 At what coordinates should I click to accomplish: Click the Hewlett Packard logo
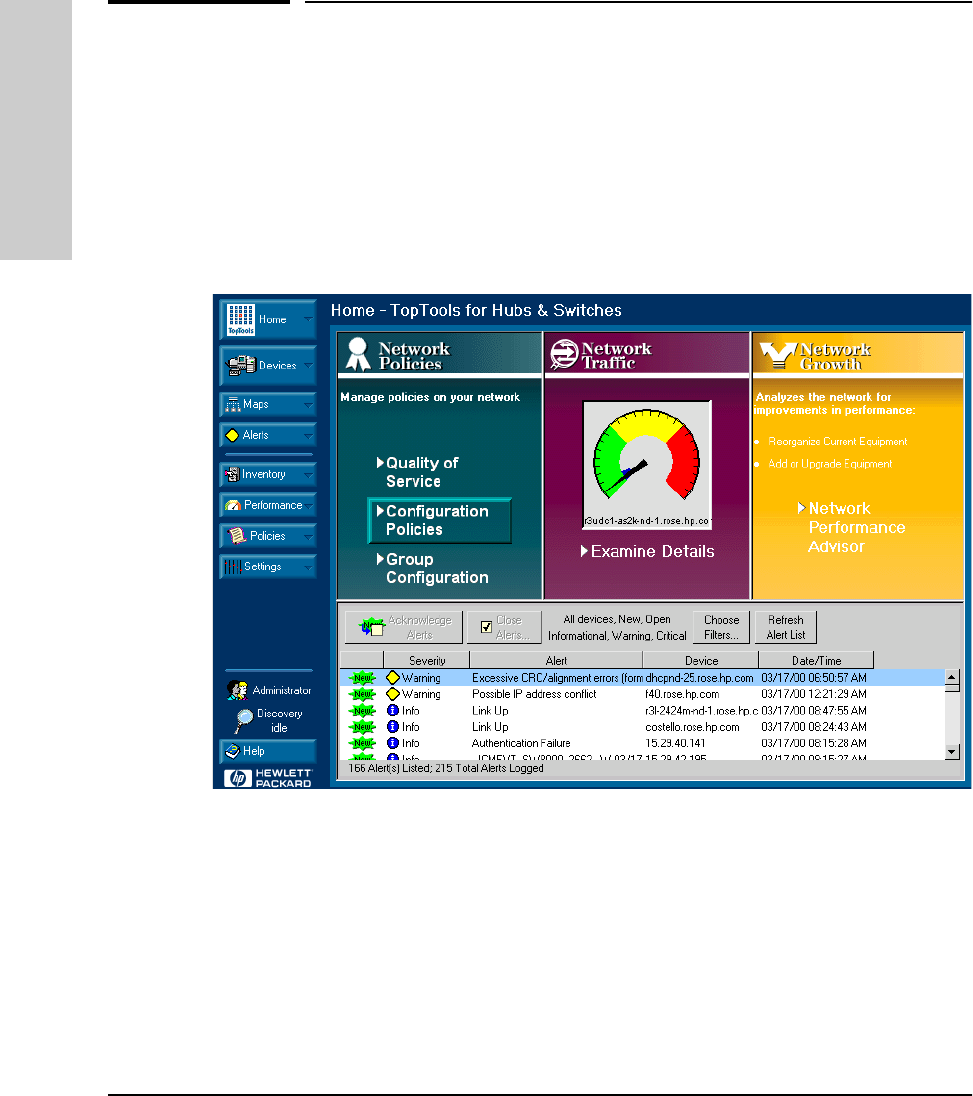pyautogui.click(x=237, y=779)
